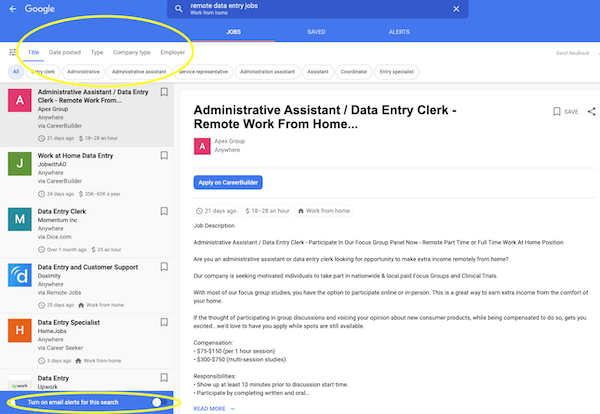Select the Type filter
This screenshot has width=600, height=414.
(x=97, y=52)
